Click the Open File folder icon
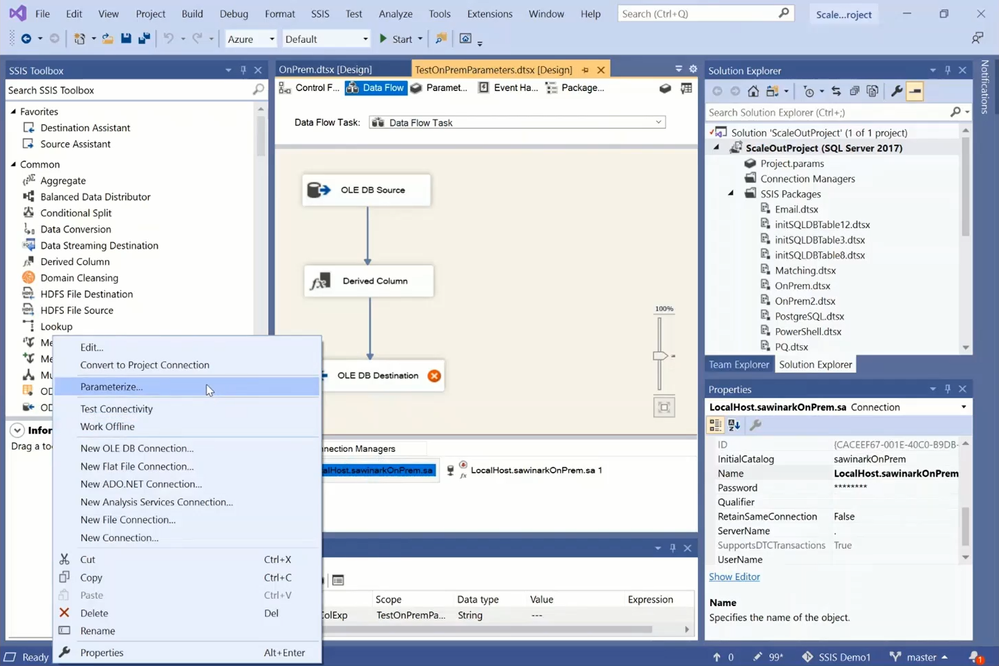This screenshot has height=666, width=999. (108, 39)
